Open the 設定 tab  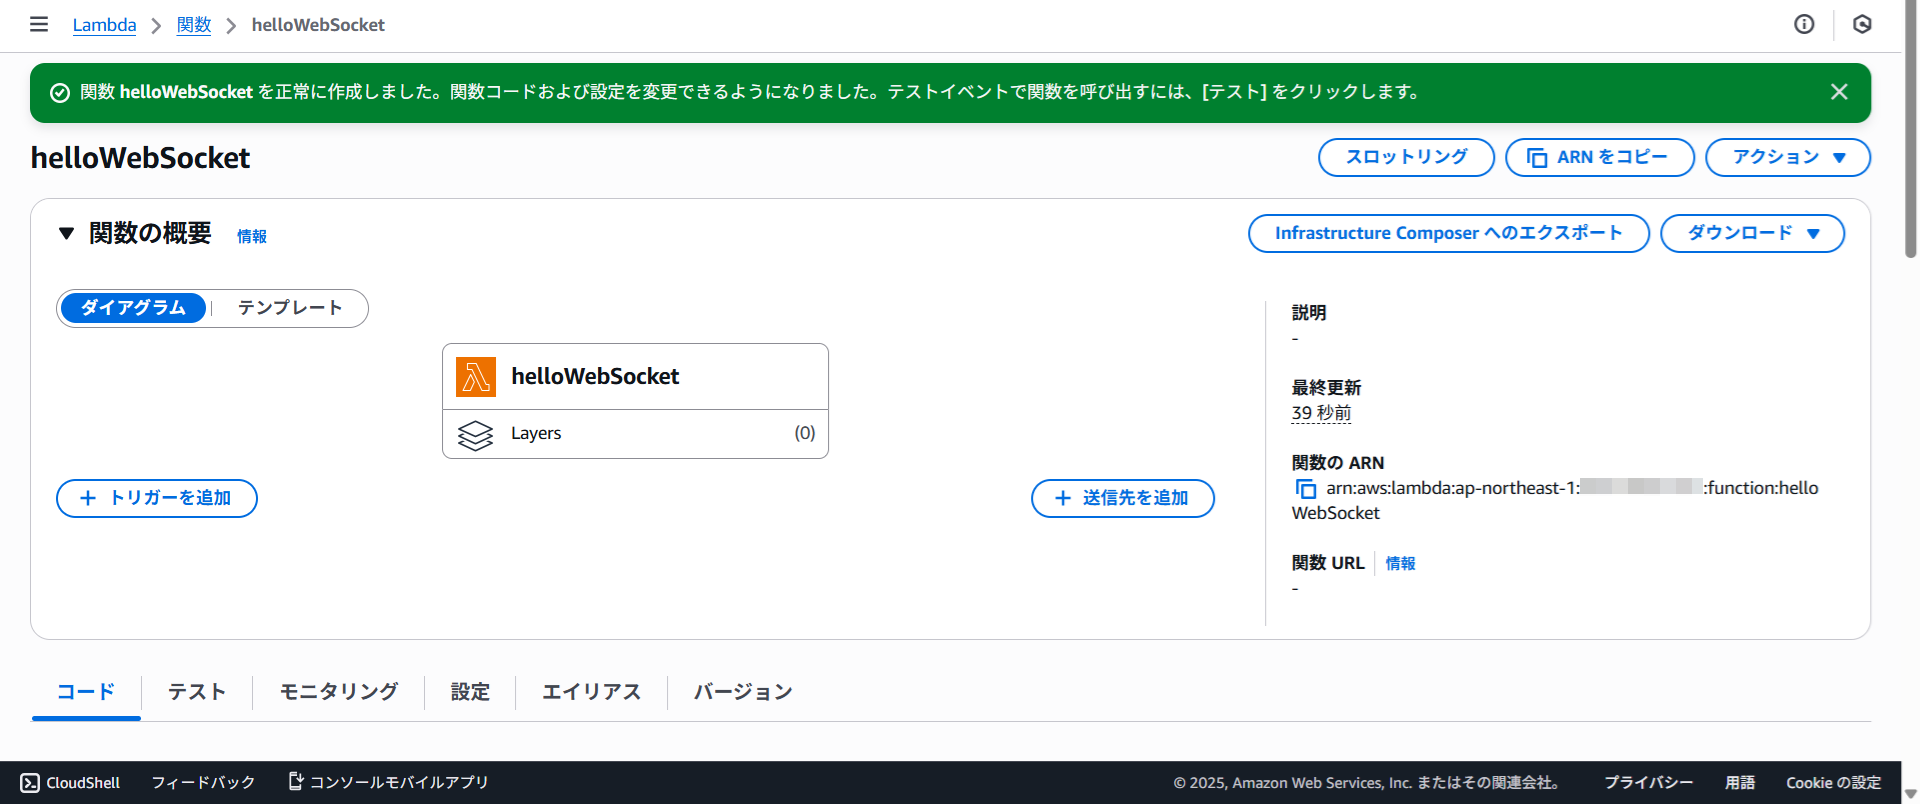click(470, 692)
